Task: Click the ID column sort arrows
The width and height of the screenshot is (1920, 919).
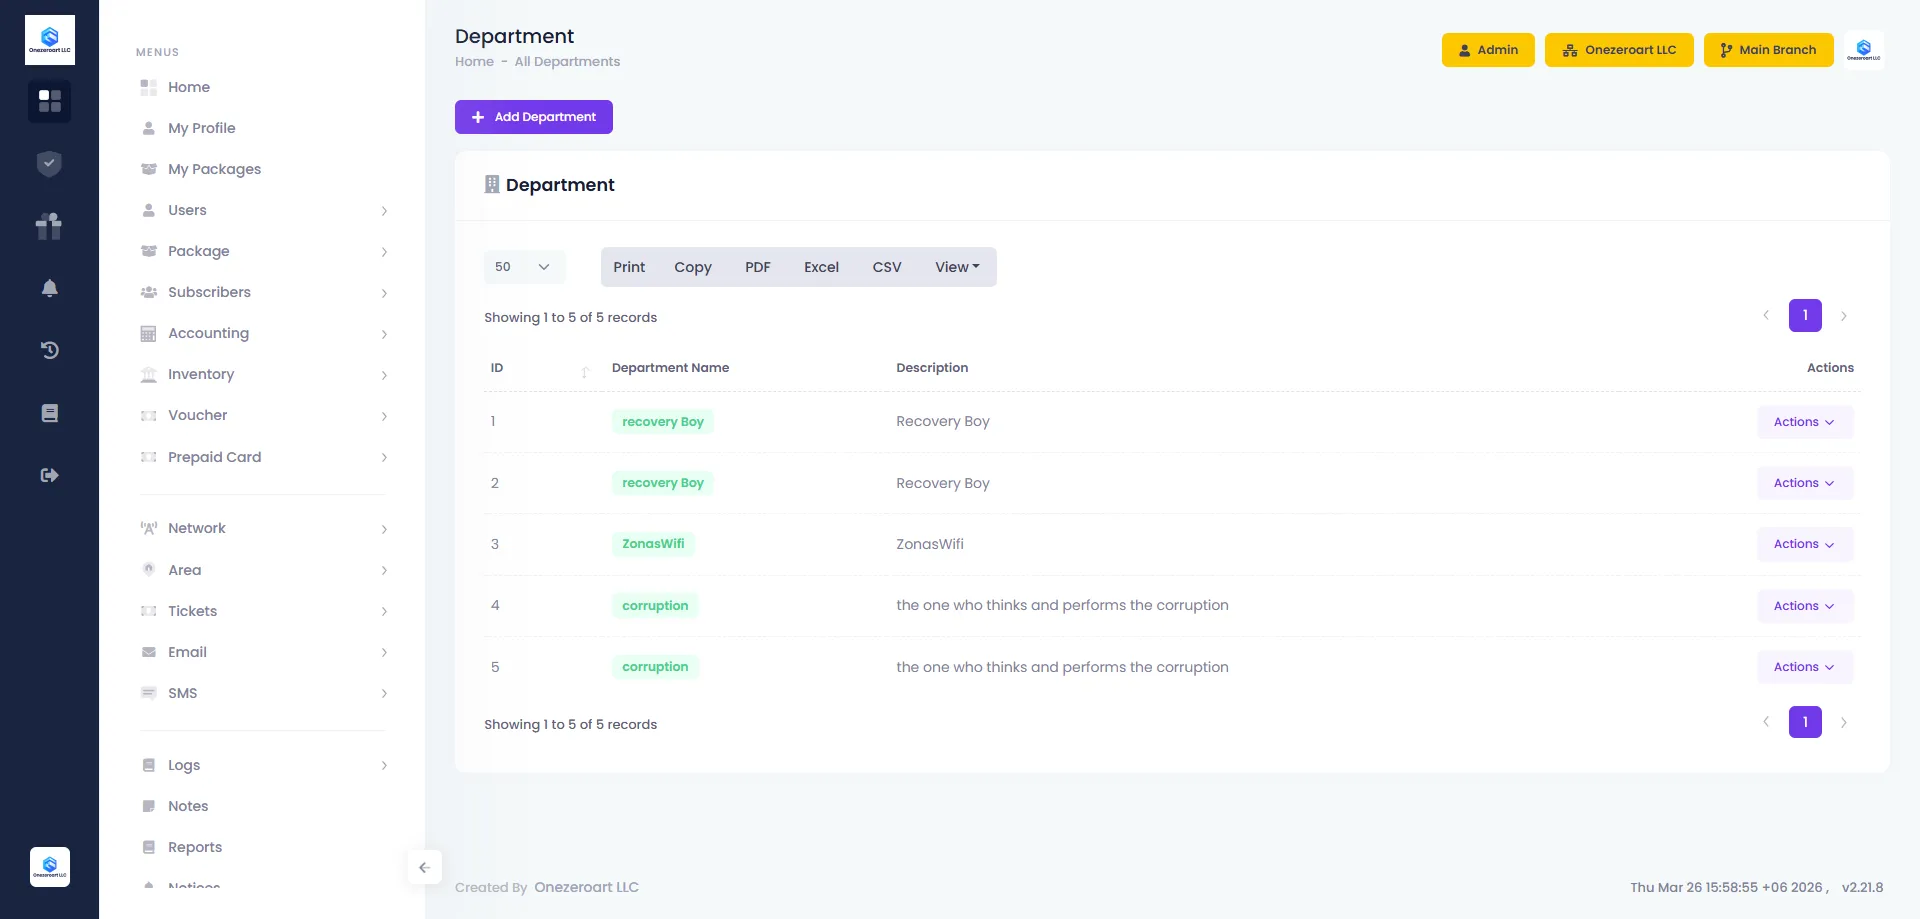Action: [x=585, y=370]
